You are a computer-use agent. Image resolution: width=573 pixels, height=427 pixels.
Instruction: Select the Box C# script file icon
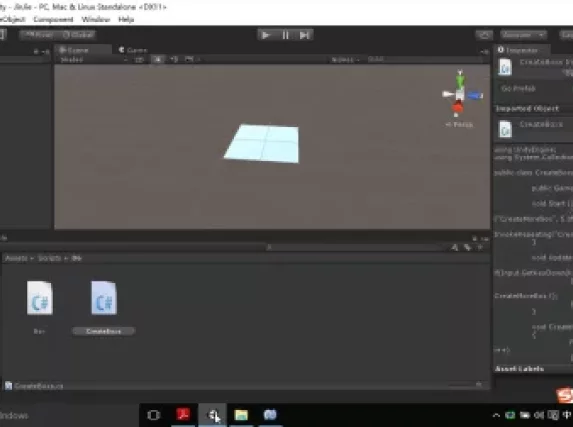click(x=39, y=298)
